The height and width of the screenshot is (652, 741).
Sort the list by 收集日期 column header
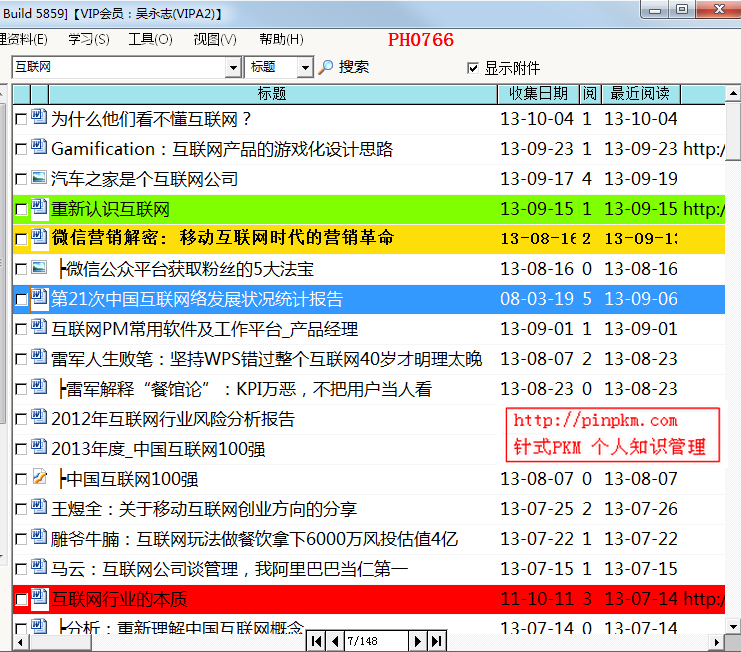click(x=538, y=93)
